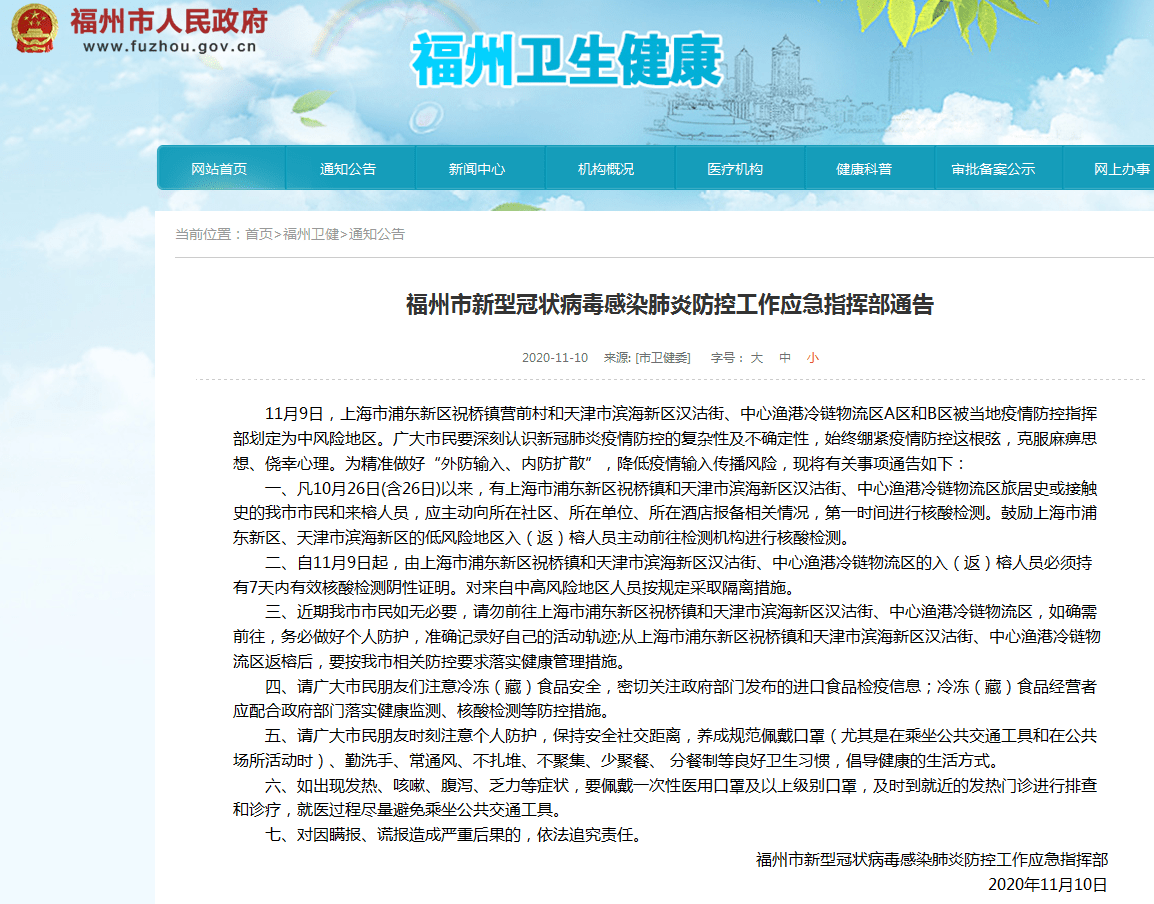Select the 健康科普 navigation item
Image resolution: width=1154 pixels, height=904 pixels.
tap(864, 169)
